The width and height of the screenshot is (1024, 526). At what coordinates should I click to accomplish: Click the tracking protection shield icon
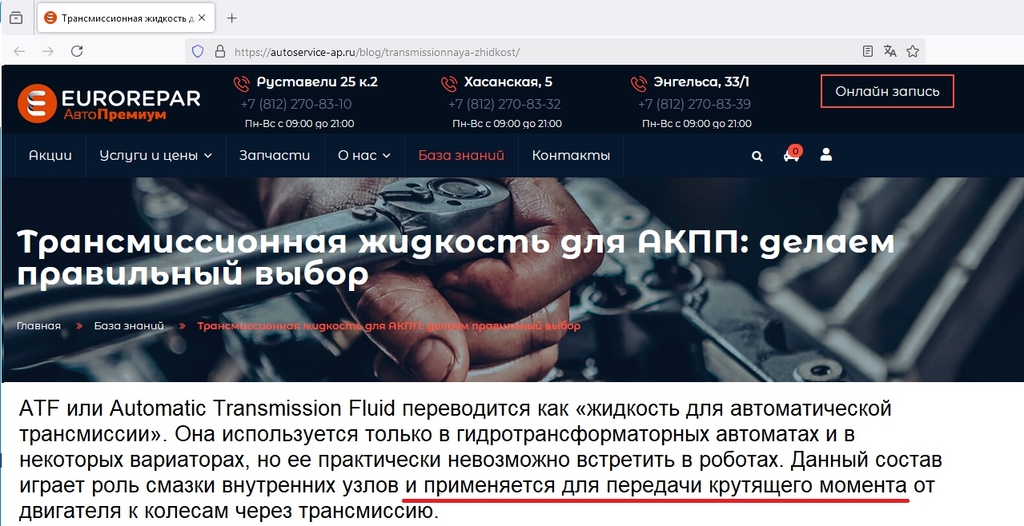198,51
